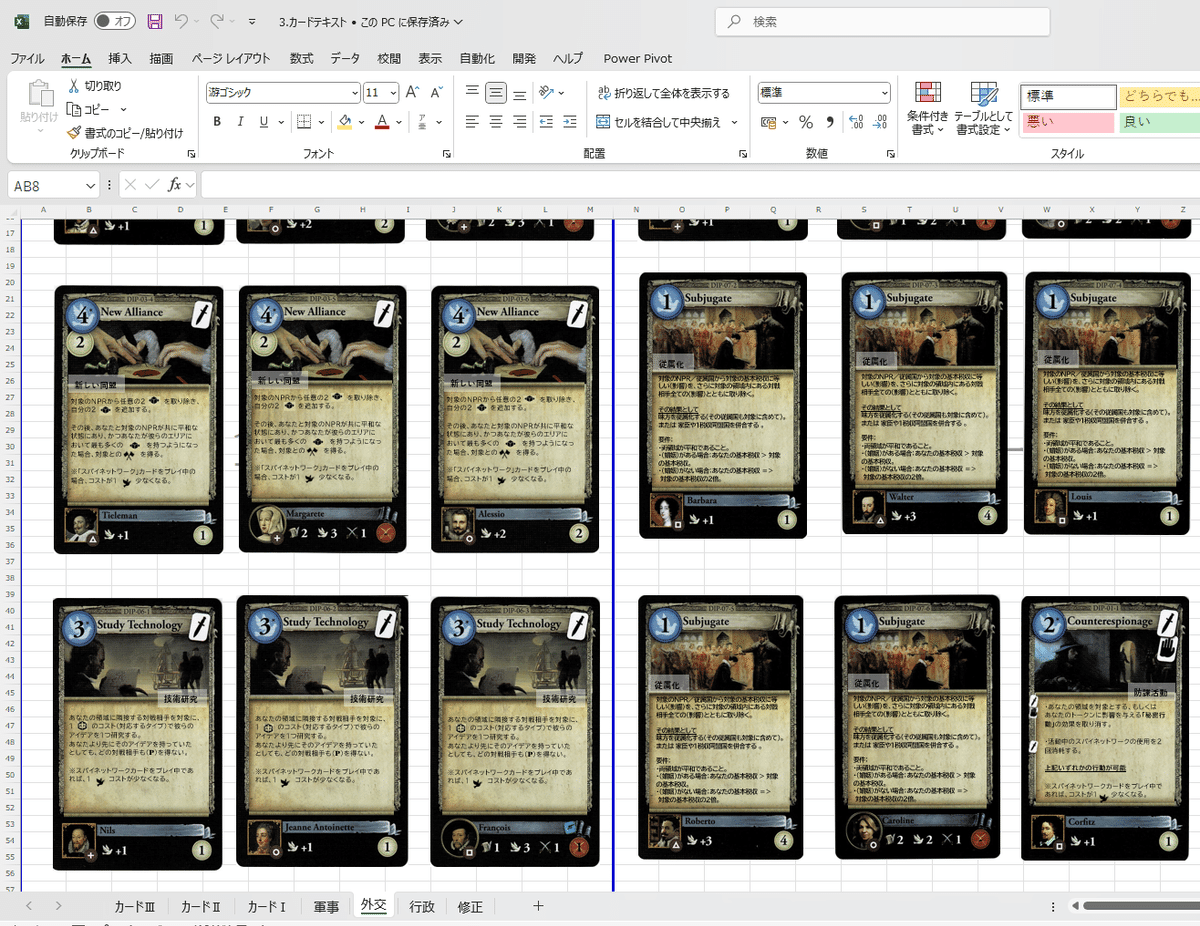This screenshot has width=1200, height=926.
Task: Switch to the データ ribbon tab
Action: pyautogui.click(x=345, y=59)
